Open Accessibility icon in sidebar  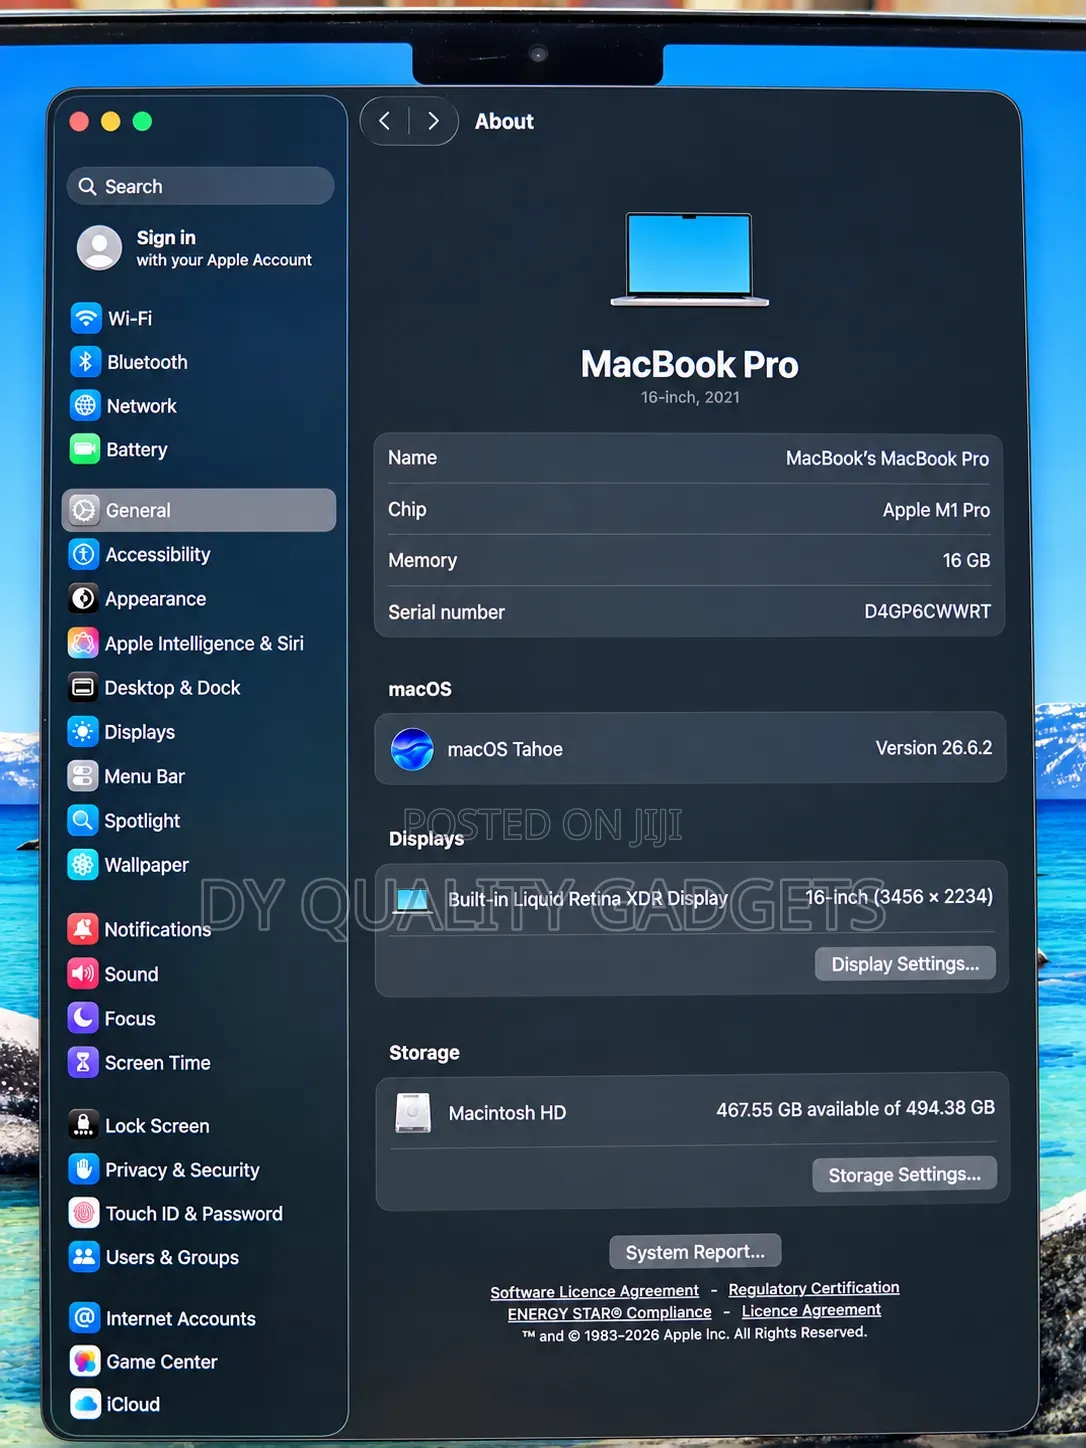point(84,554)
